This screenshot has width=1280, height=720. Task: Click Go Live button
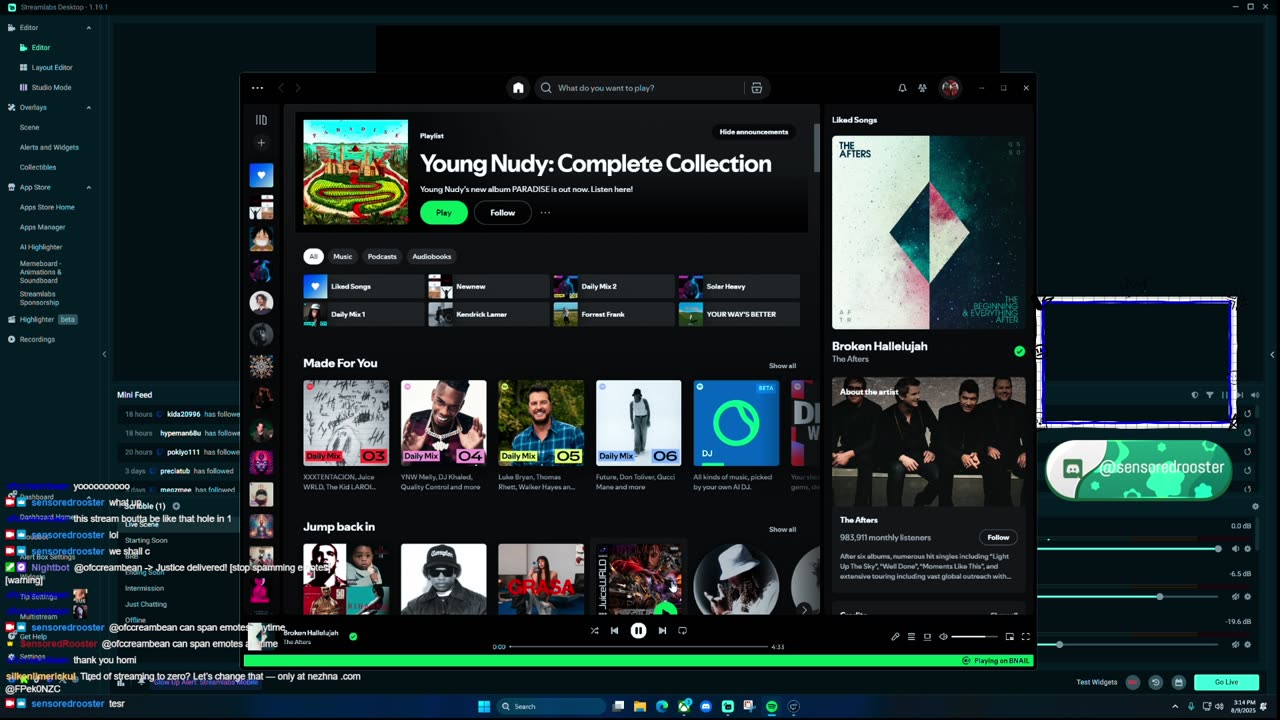click(1226, 682)
